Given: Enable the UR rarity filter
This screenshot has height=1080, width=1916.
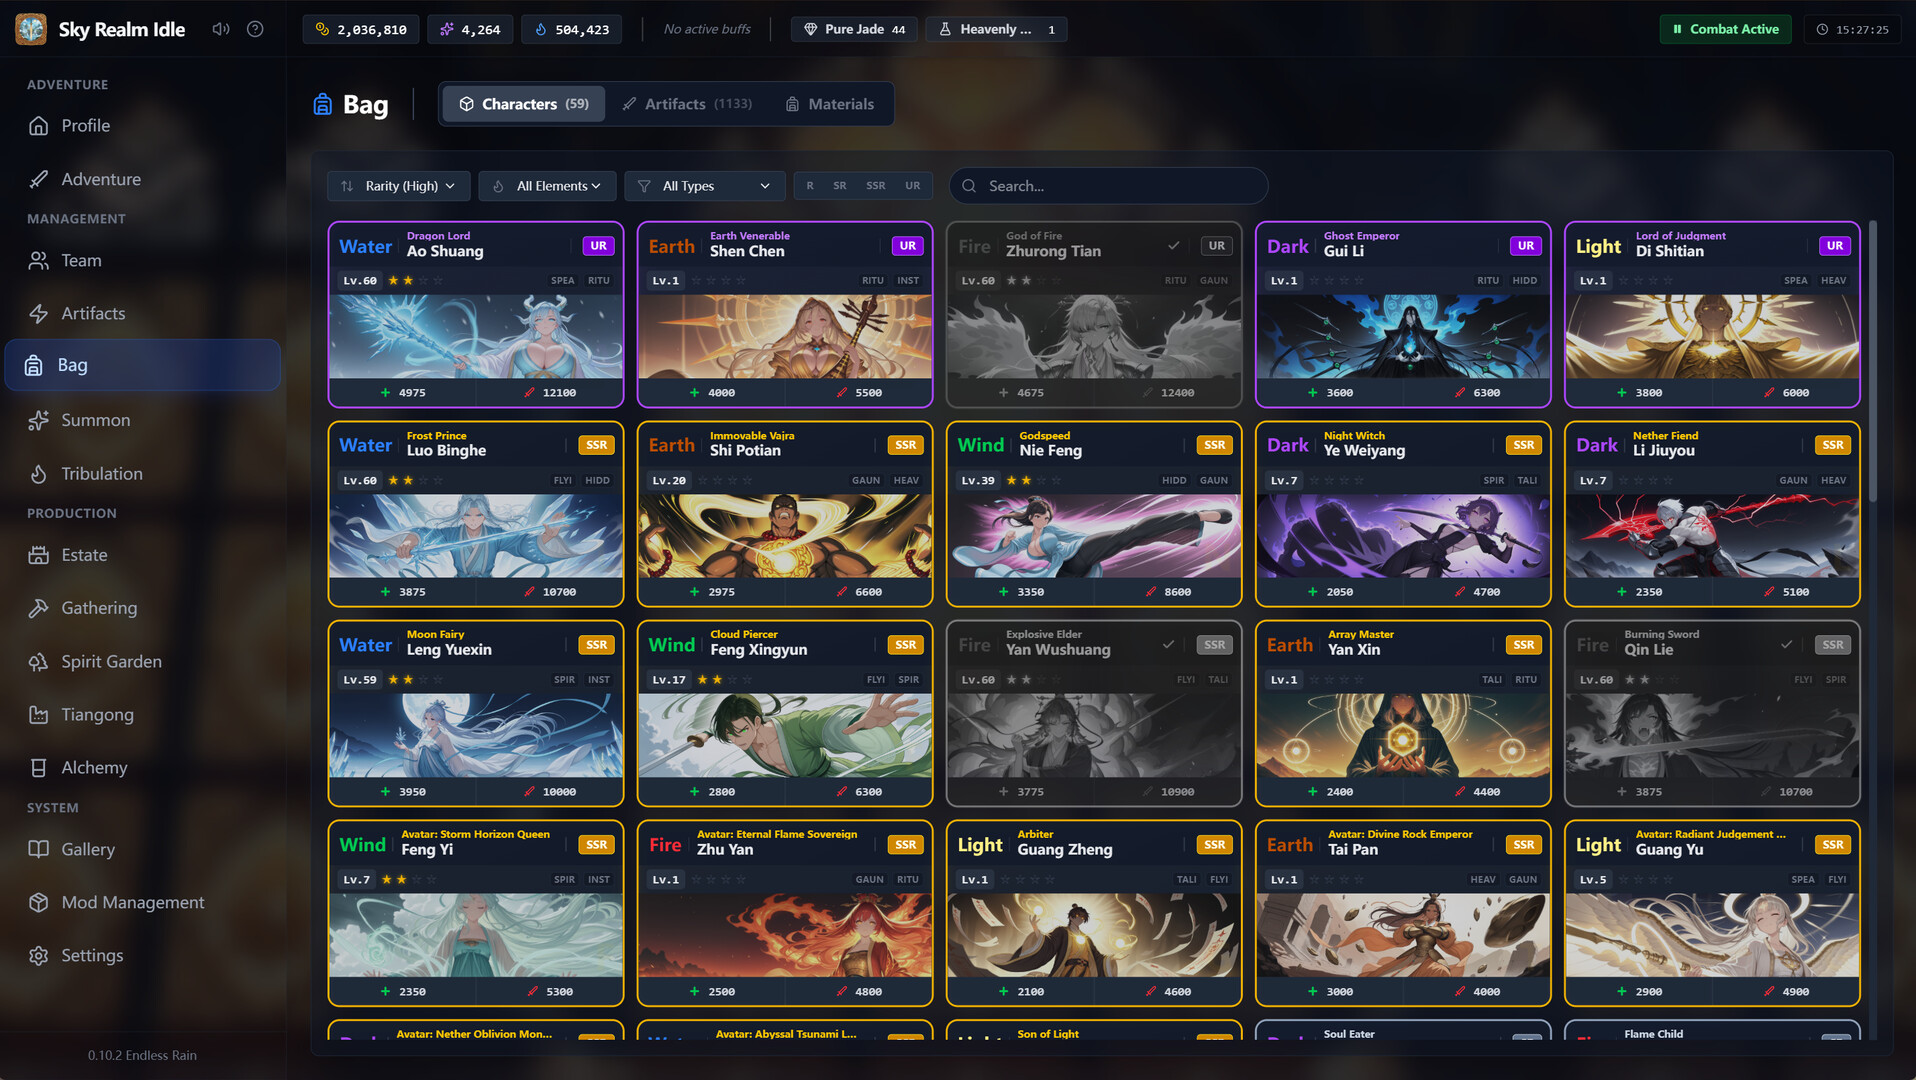Looking at the screenshot, I should pyautogui.click(x=911, y=186).
